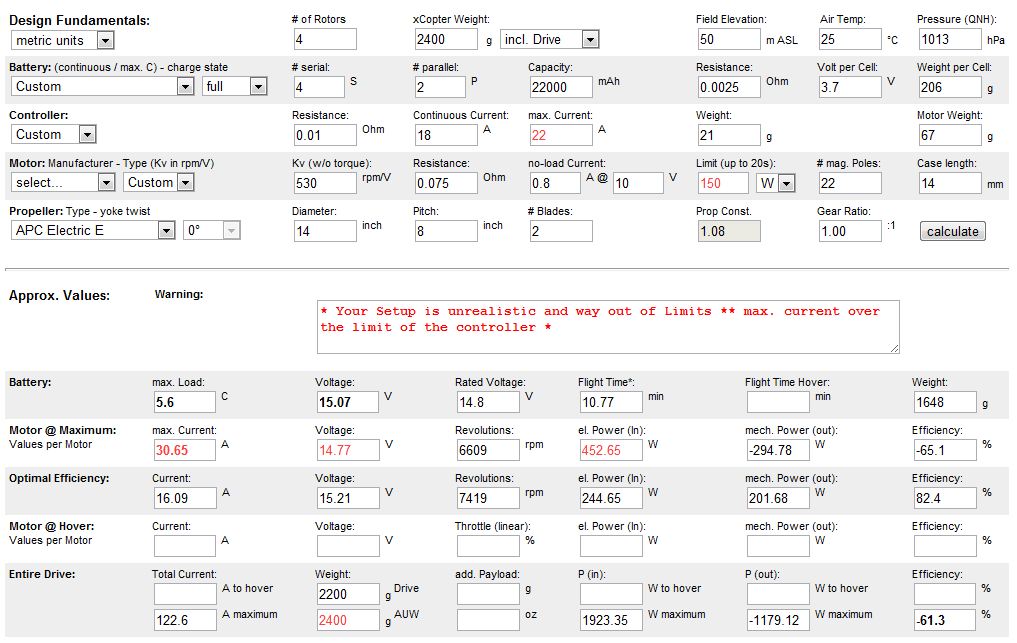Viewport: 1017px width, 643px height.
Task: Open the Controller Custom dropdown
Action: (x=53, y=135)
